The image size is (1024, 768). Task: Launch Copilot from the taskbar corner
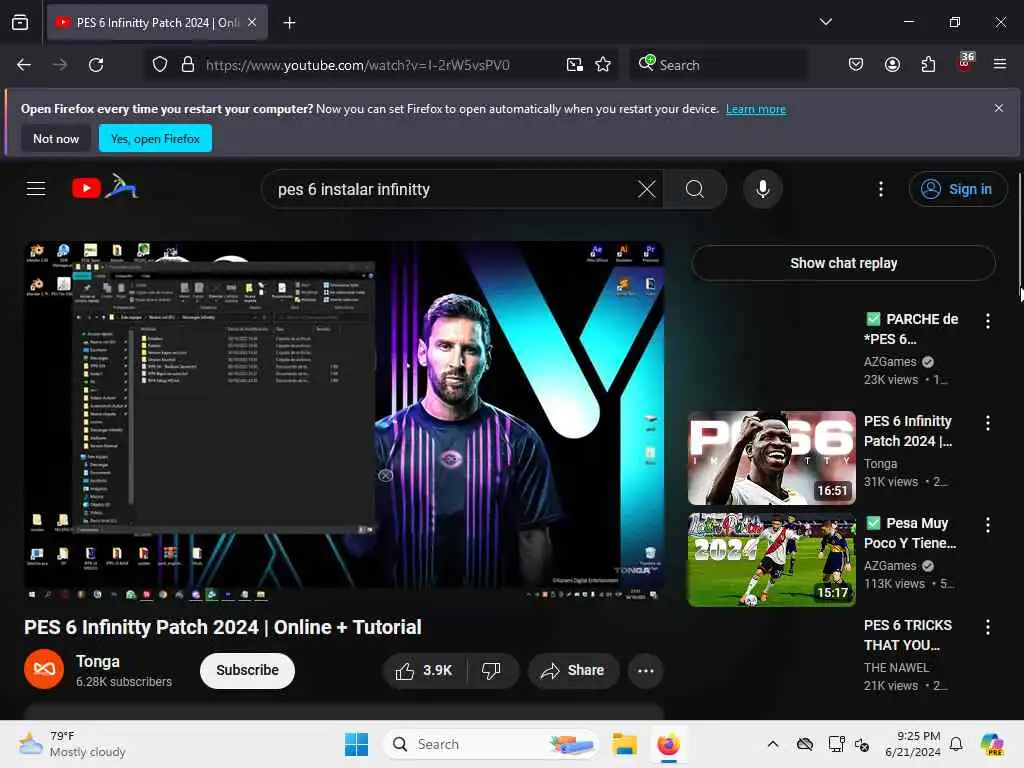tap(991, 744)
